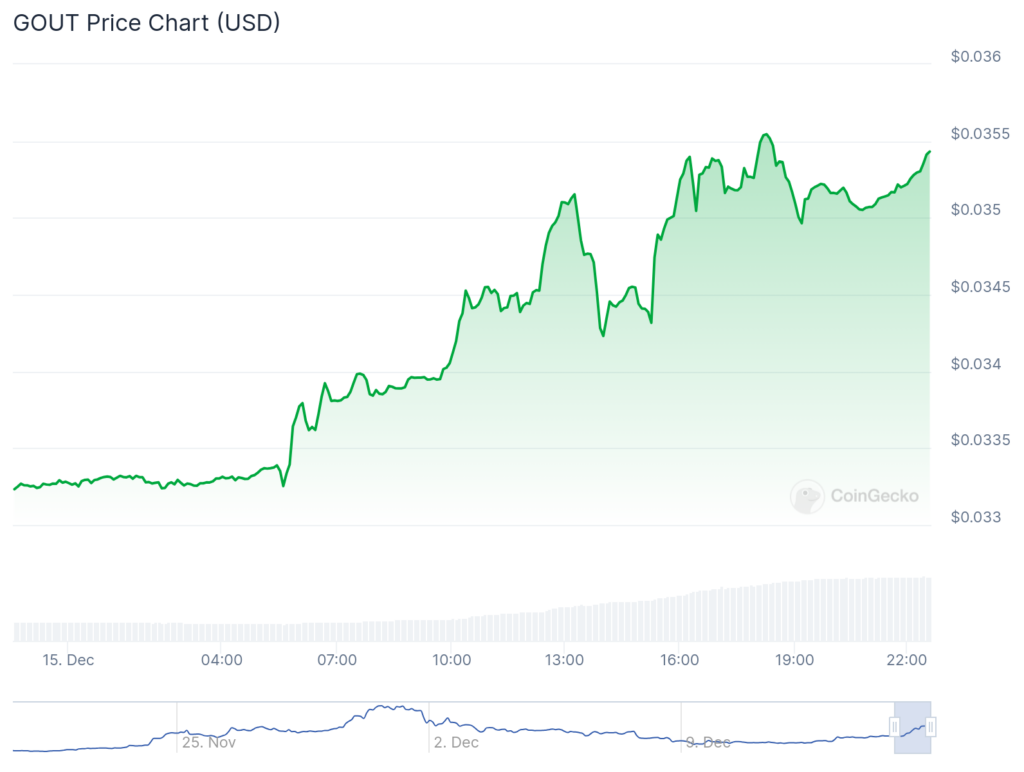This screenshot has height=772, width=1024.
Task: Click the 04:00 x-axis time label
Action: [221, 660]
